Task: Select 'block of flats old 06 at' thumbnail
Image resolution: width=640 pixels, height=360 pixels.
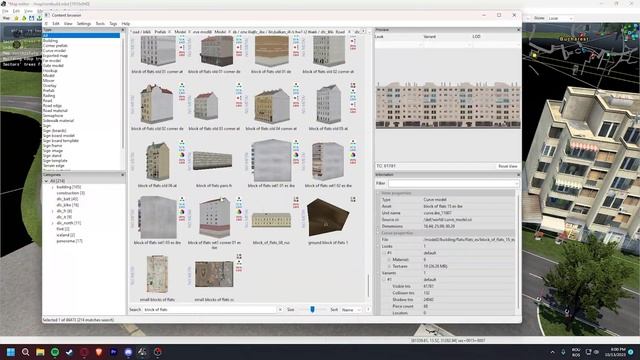Action: pos(158,161)
